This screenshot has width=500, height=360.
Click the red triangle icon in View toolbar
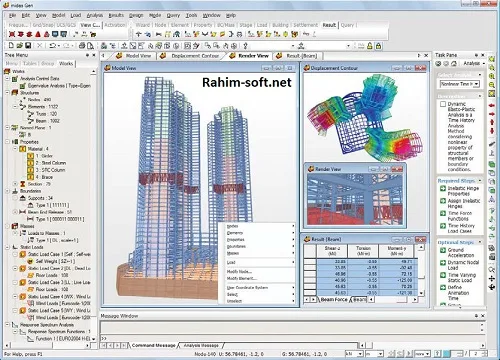point(38,34)
